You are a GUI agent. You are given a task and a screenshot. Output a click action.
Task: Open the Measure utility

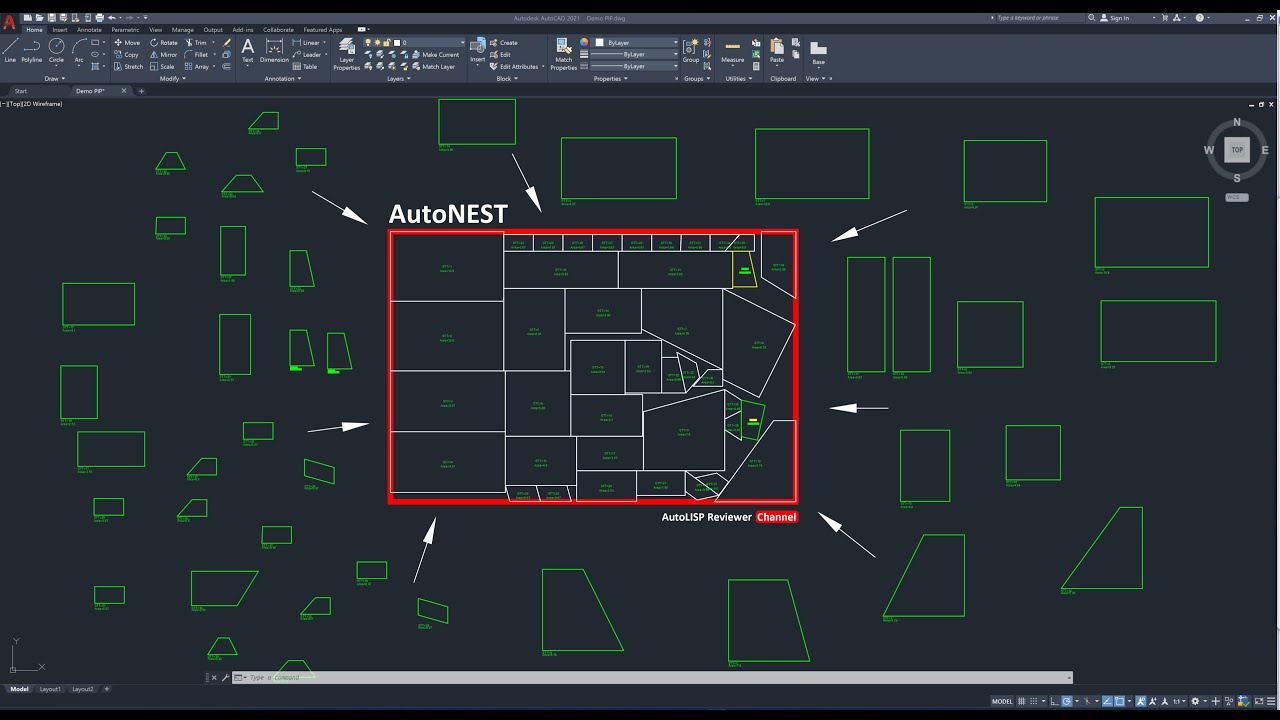click(x=733, y=51)
